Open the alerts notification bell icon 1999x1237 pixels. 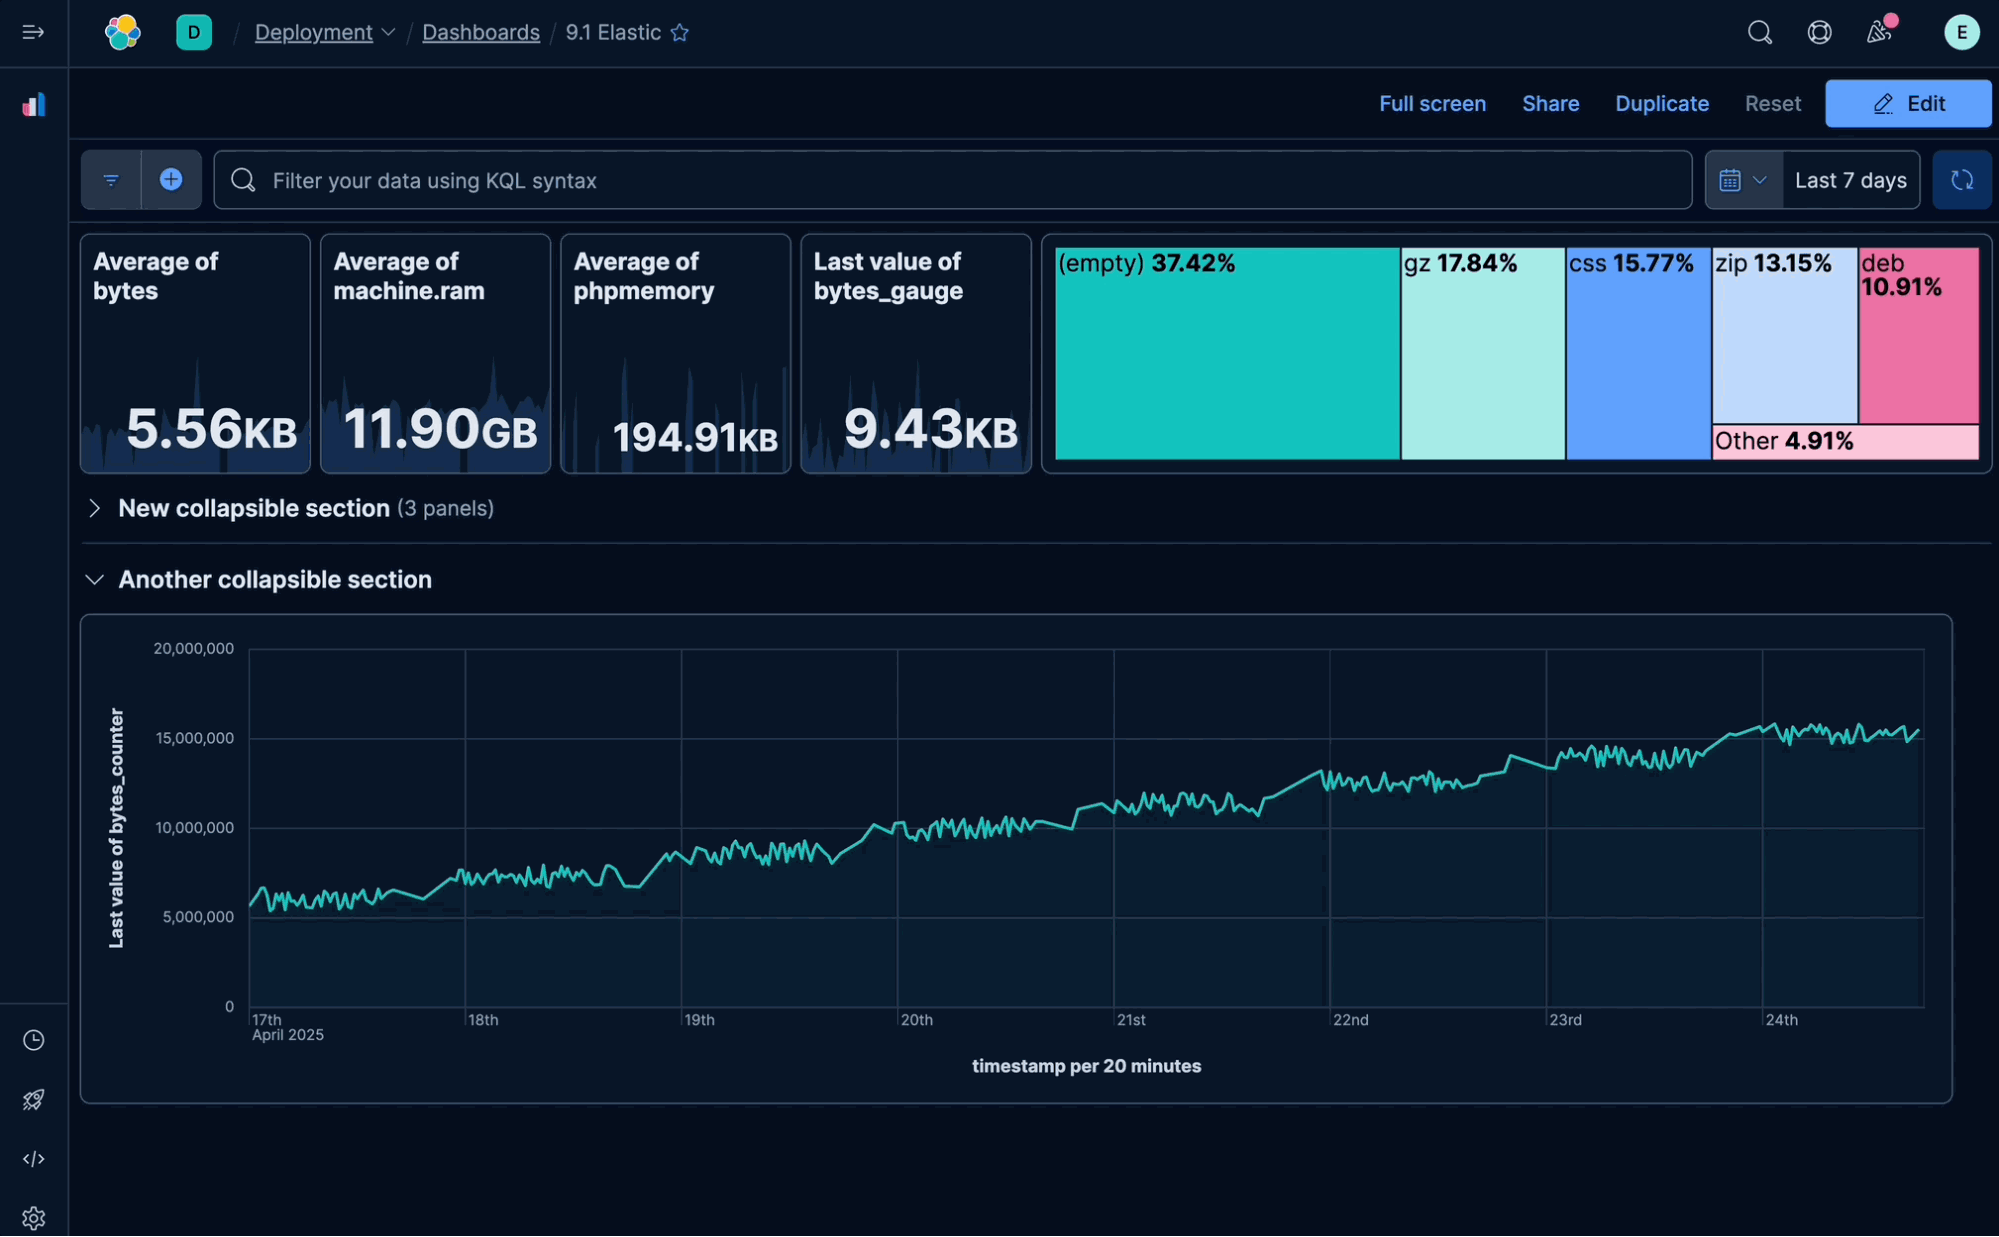[1878, 33]
